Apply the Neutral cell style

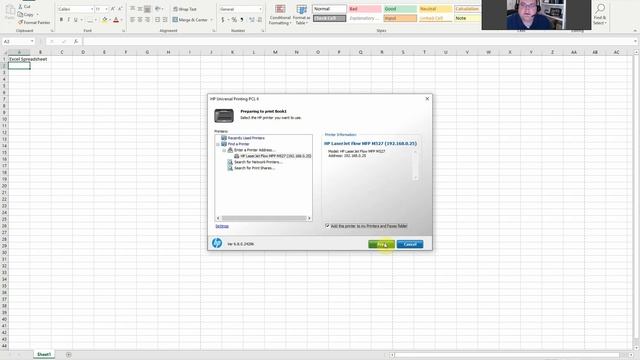436,9
